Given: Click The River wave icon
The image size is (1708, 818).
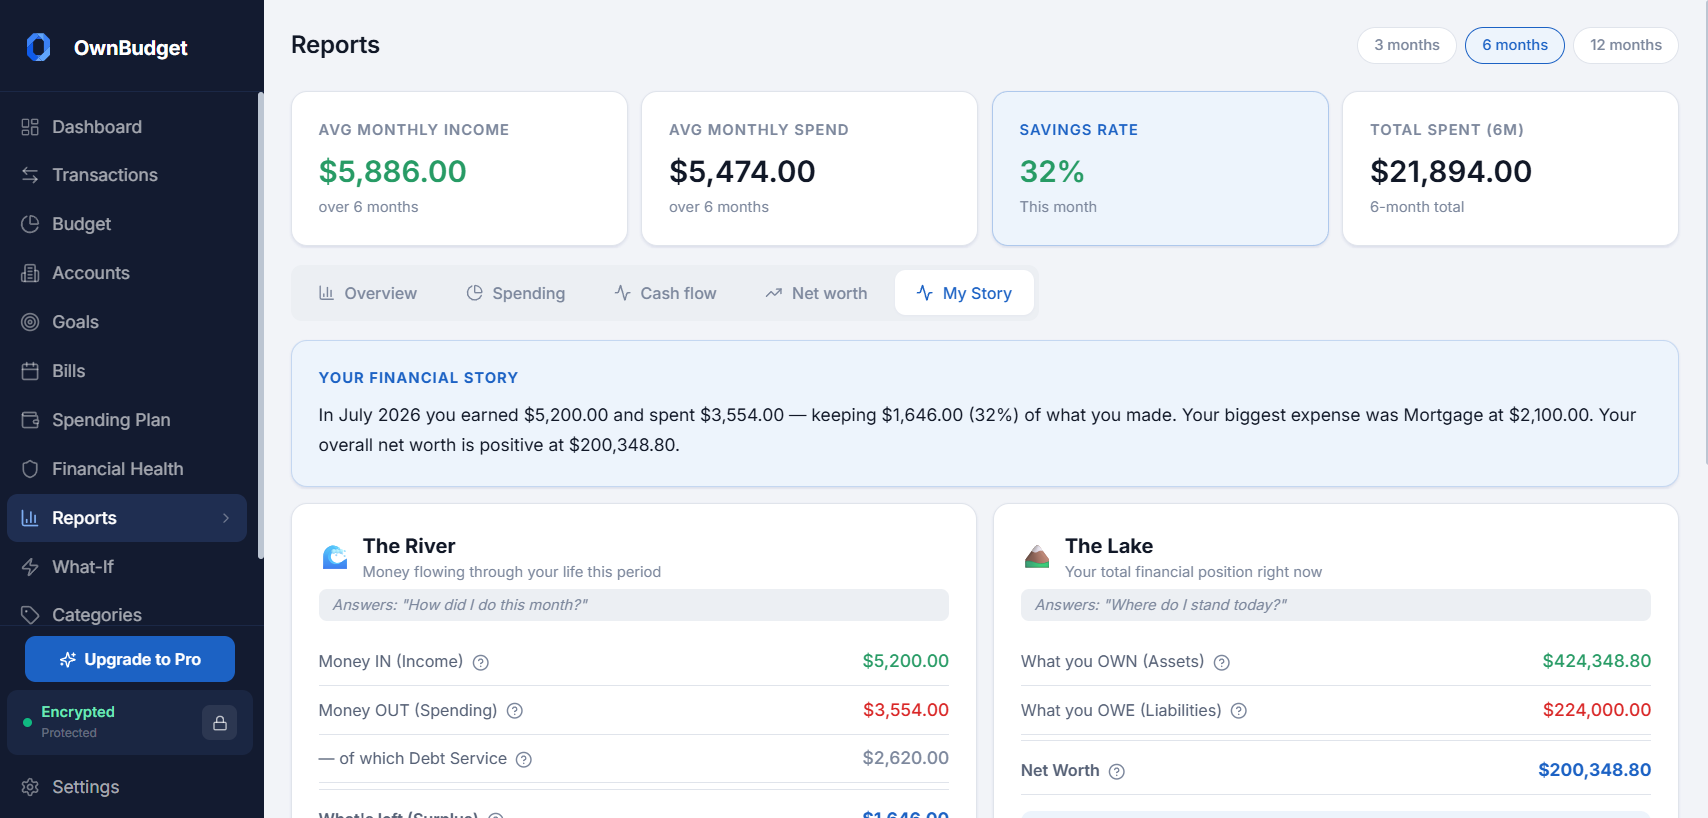Looking at the screenshot, I should (x=335, y=556).
